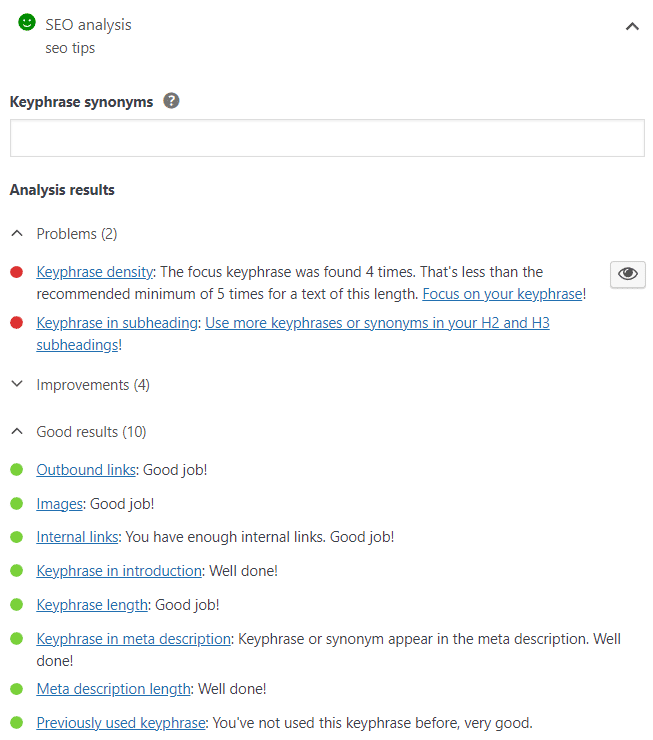The image size is (653, 740).
Task: Click the Images assessment link
Action: [59, 504]
